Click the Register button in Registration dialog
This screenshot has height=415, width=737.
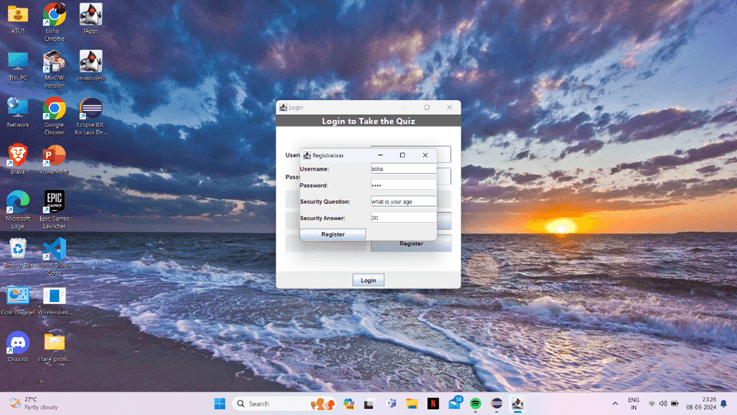tap(333, 234)
